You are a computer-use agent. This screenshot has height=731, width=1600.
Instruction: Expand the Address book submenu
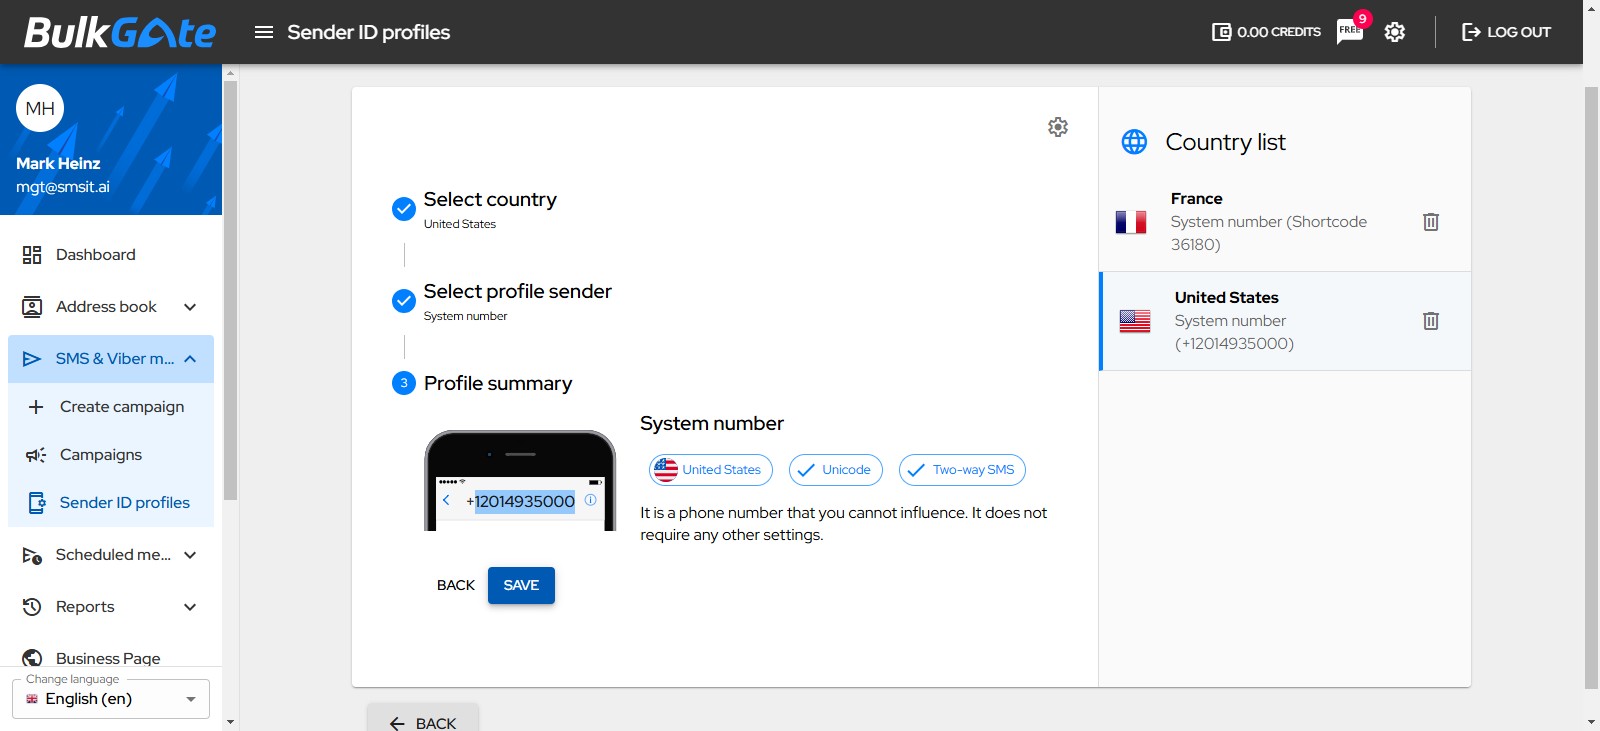[190, 307]
